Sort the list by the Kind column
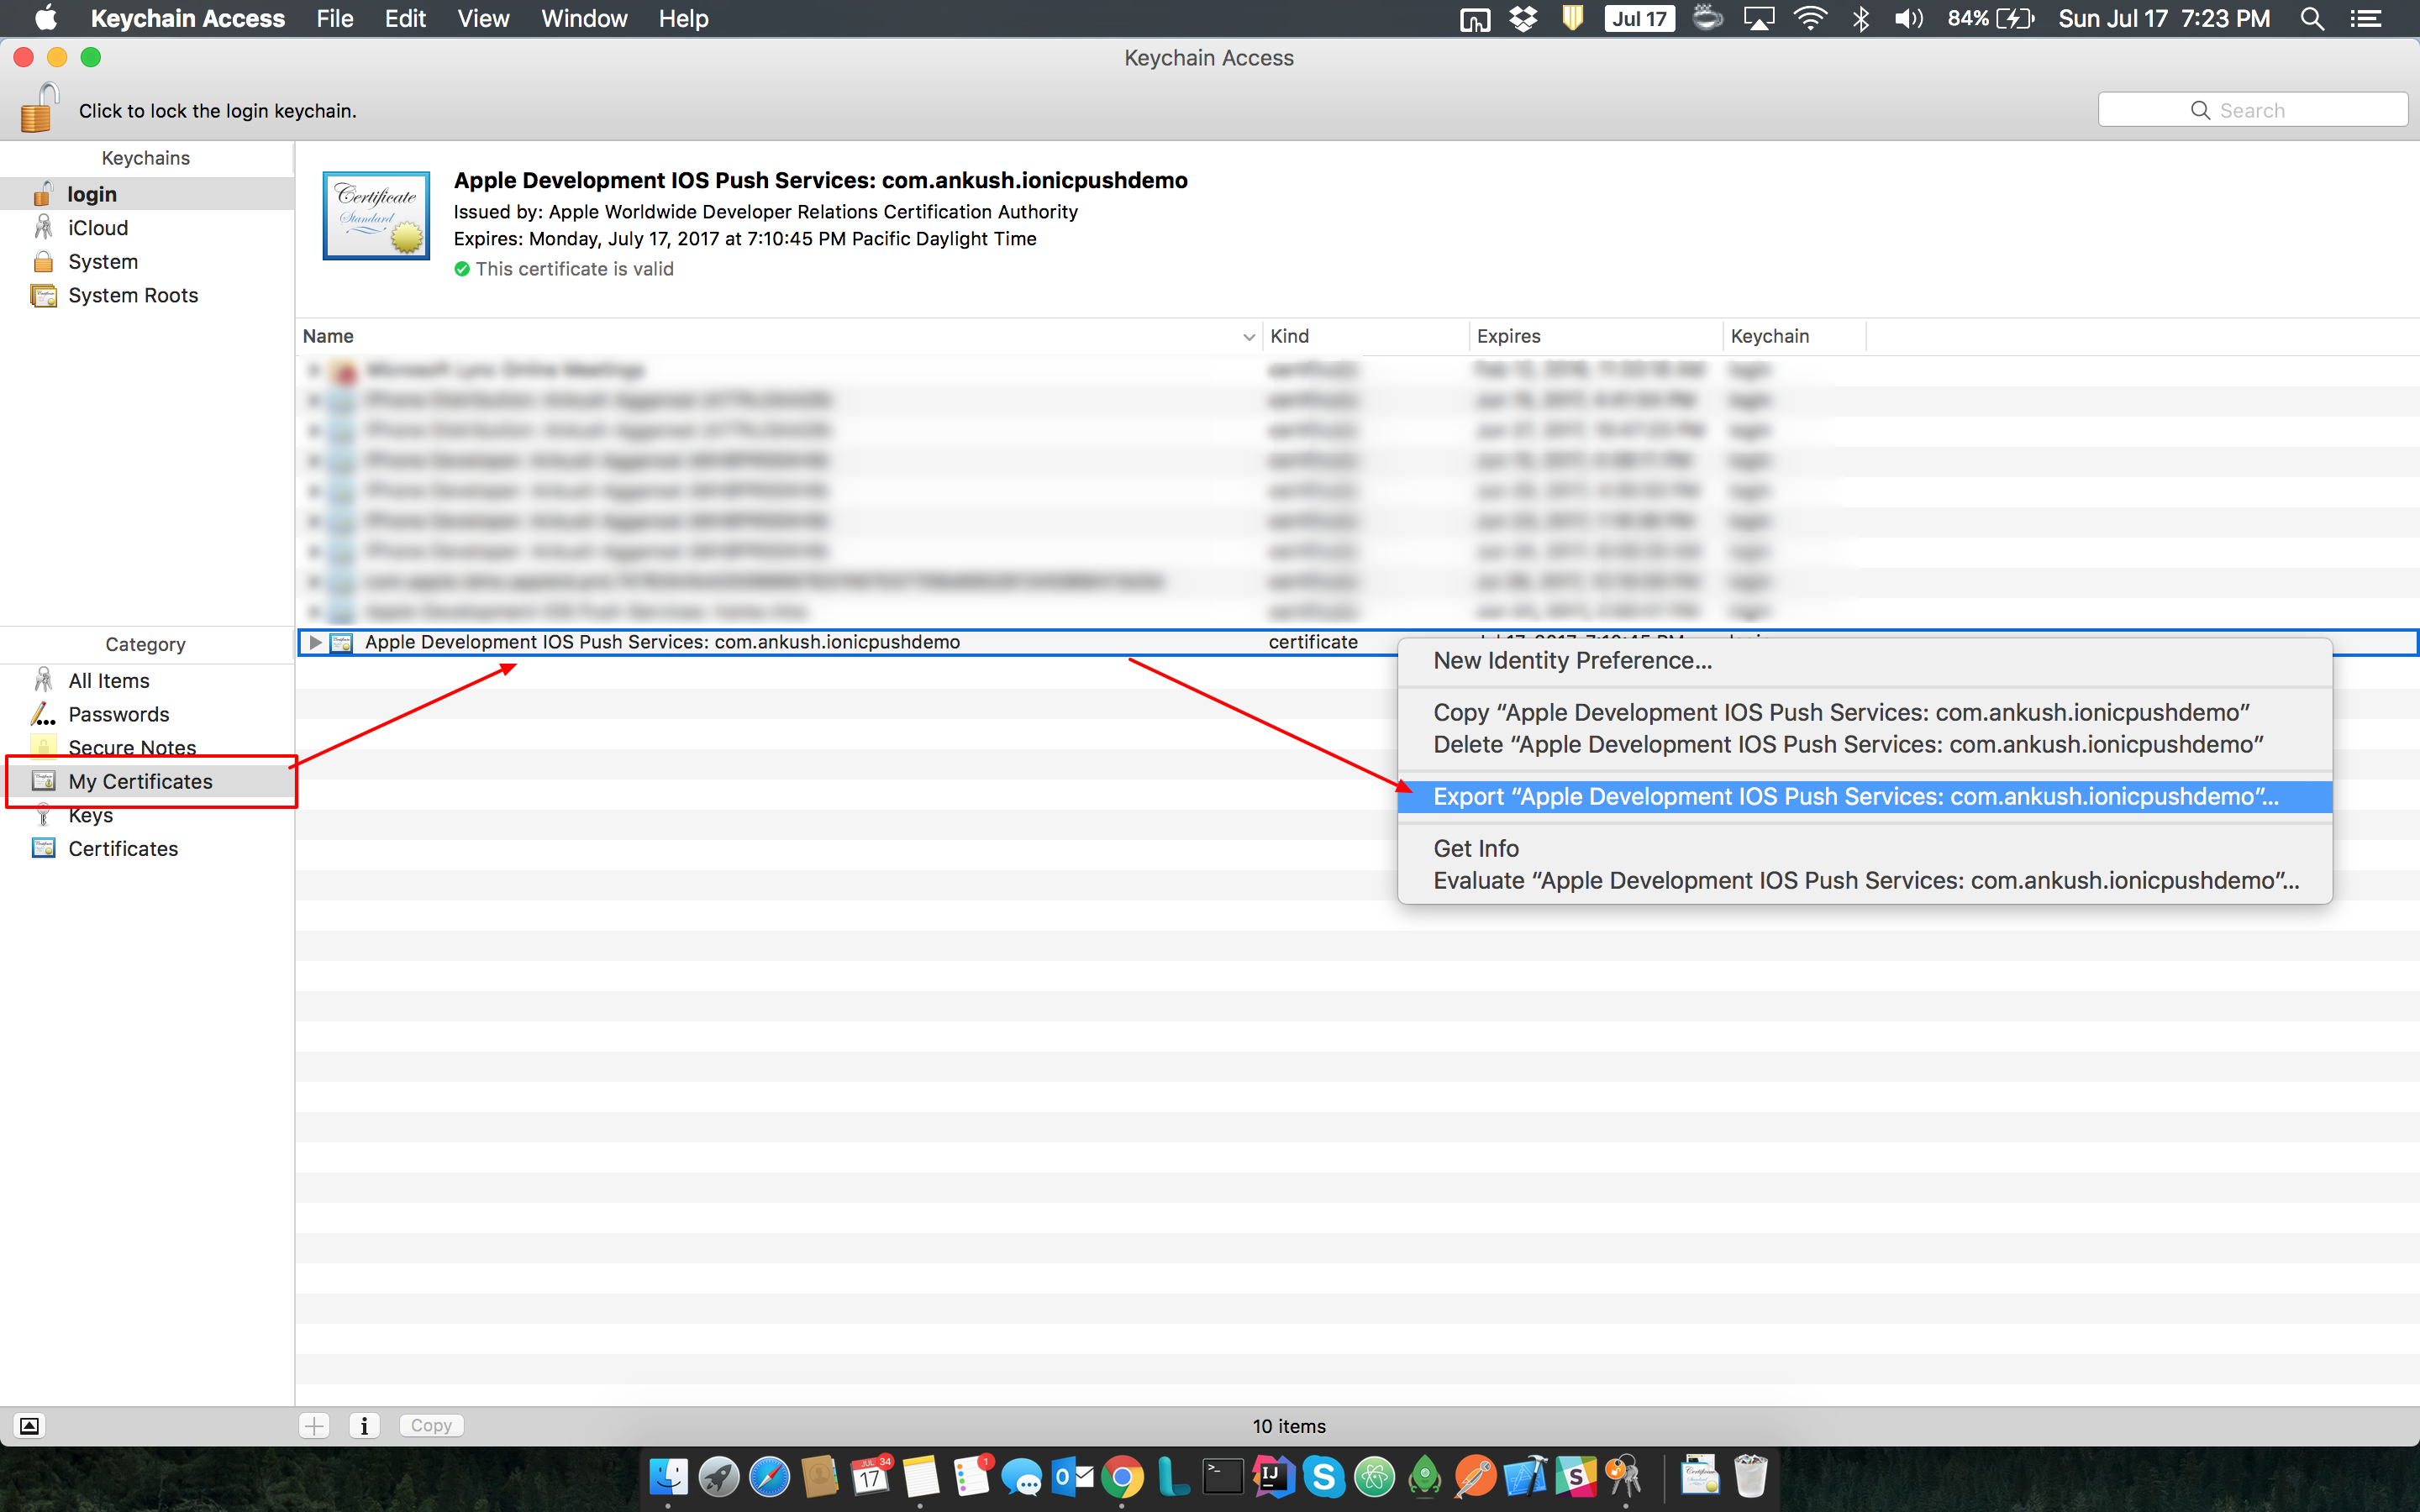The width and height of the screenshot is (2420, 1512). 1366,337
